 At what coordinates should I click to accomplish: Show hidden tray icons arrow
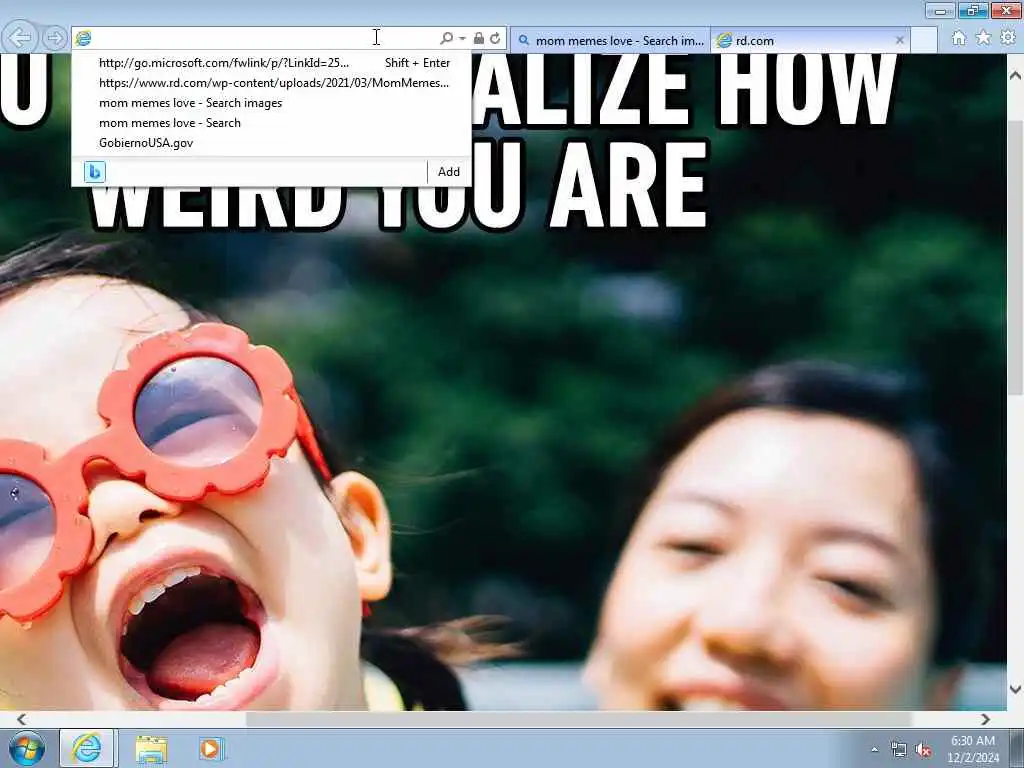[874, 750]
